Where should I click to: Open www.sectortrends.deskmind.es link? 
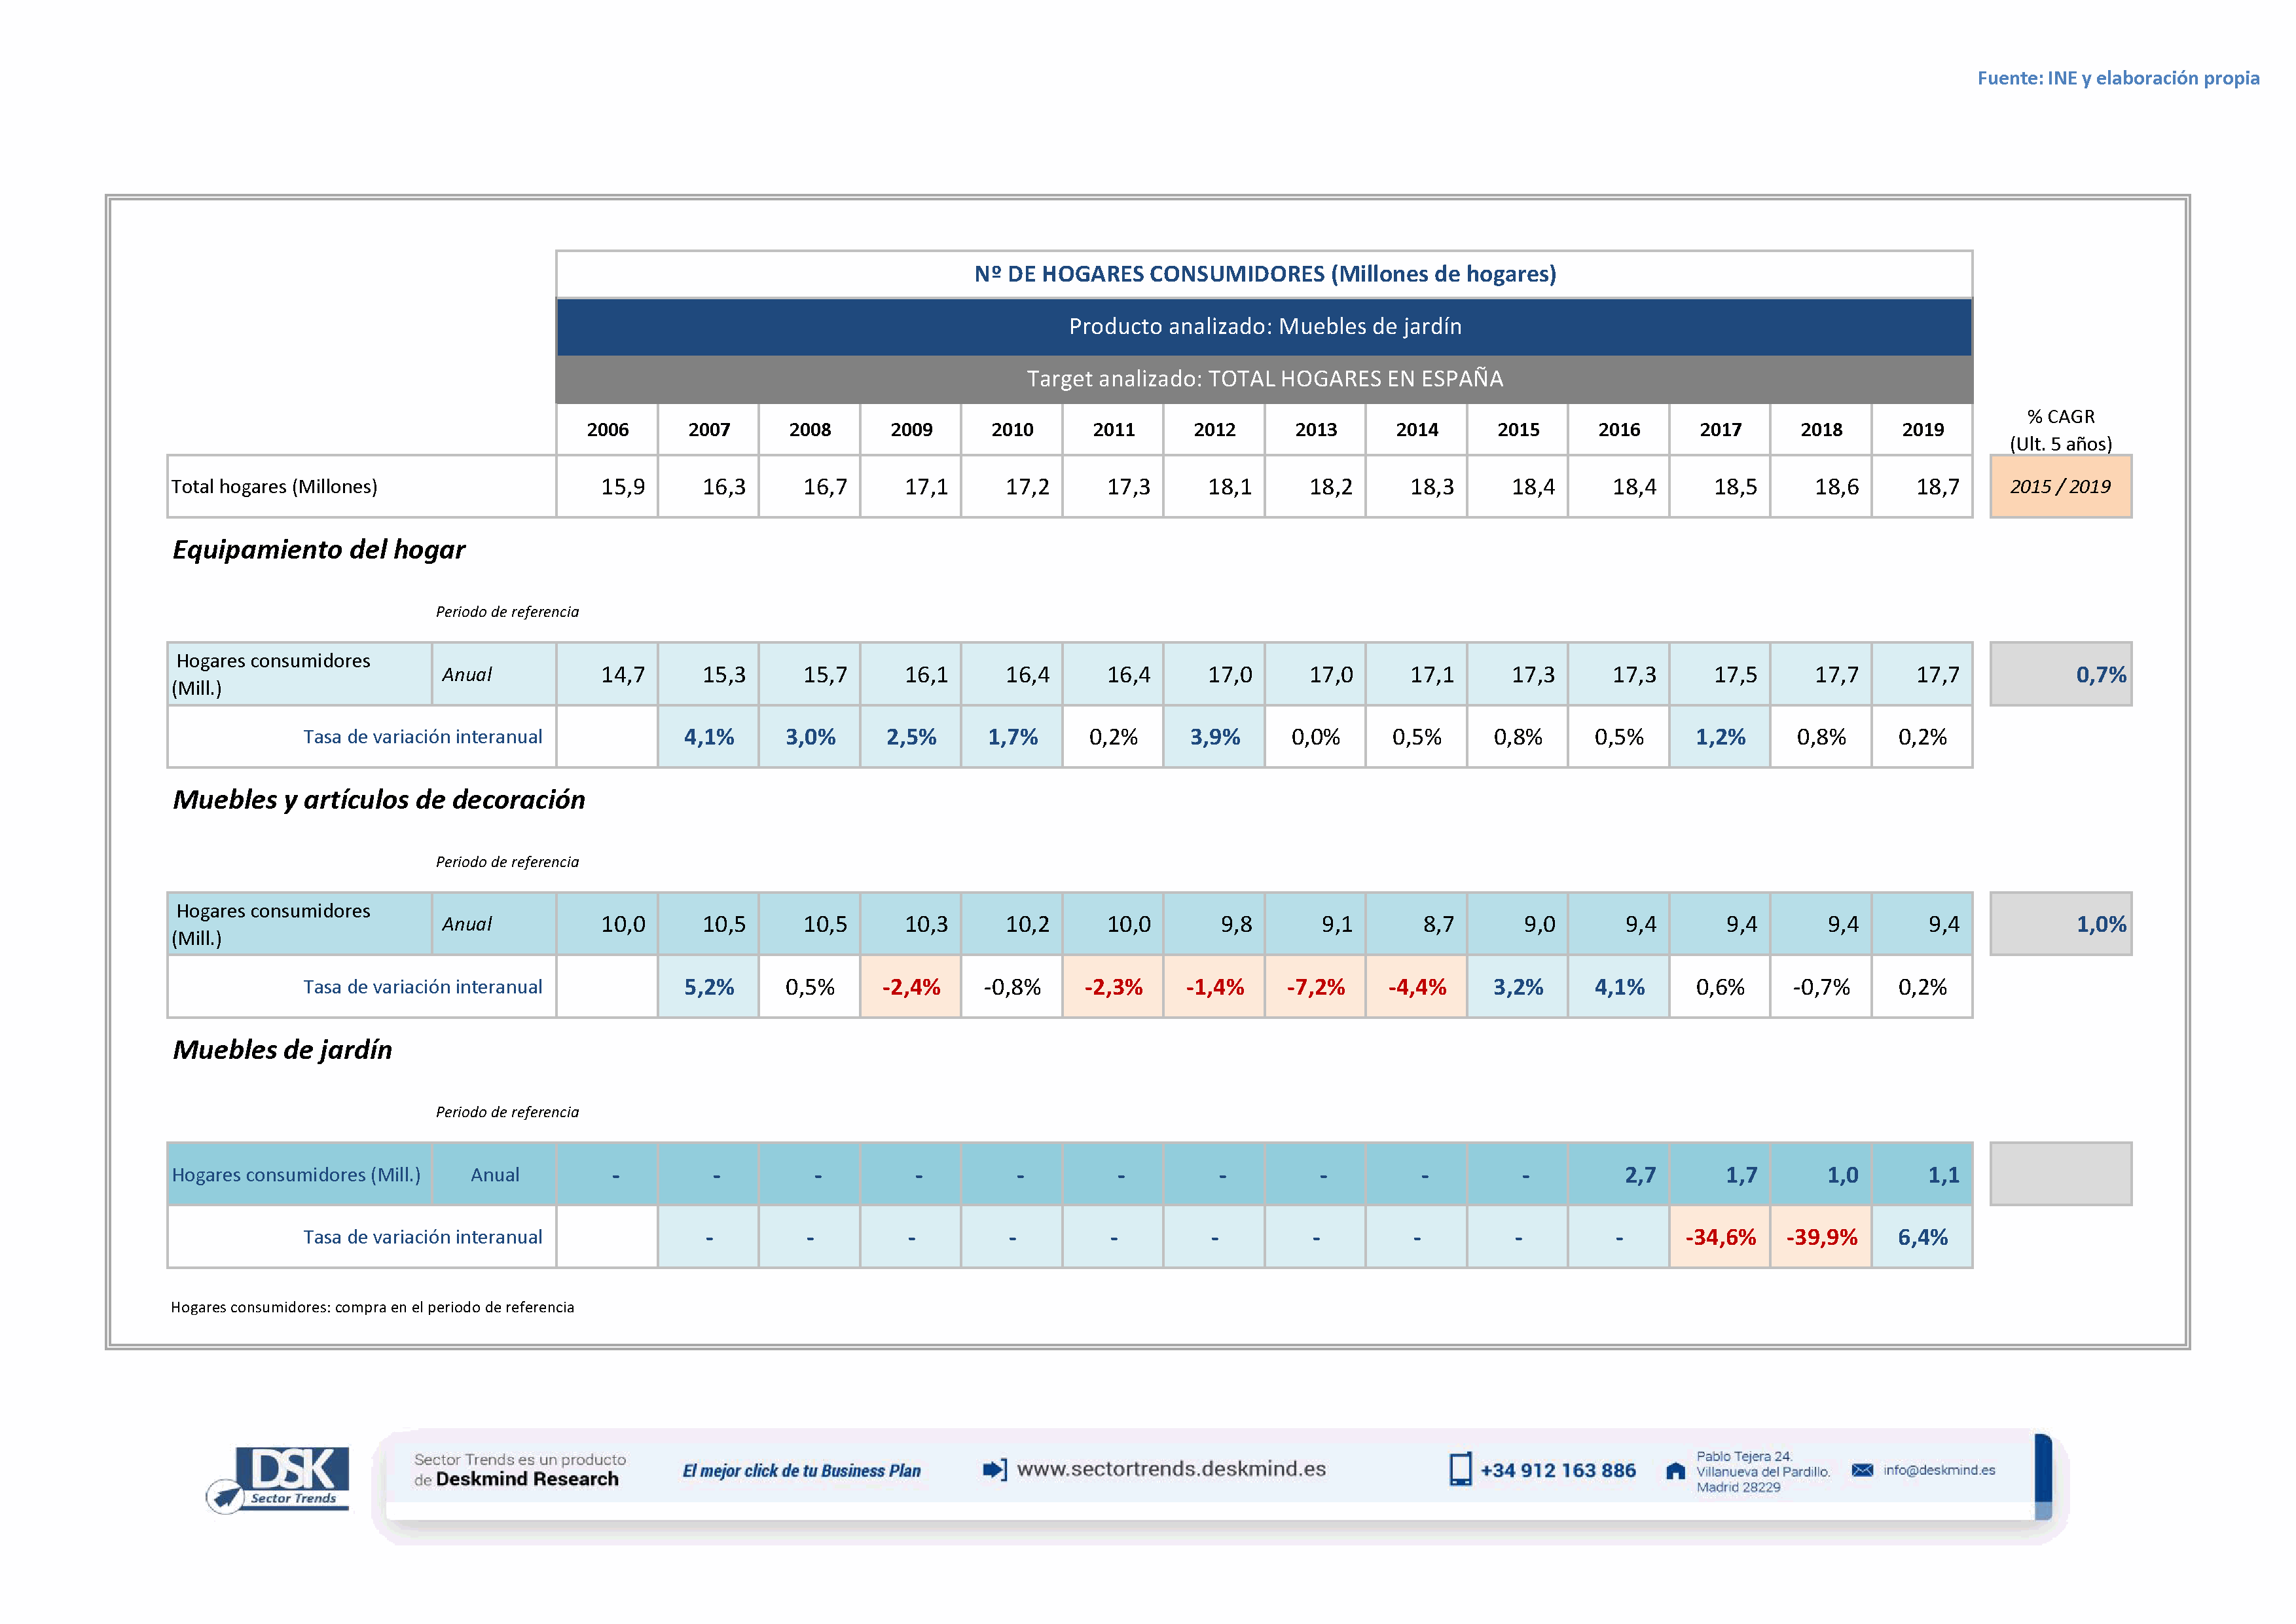pos(1171,1469)
